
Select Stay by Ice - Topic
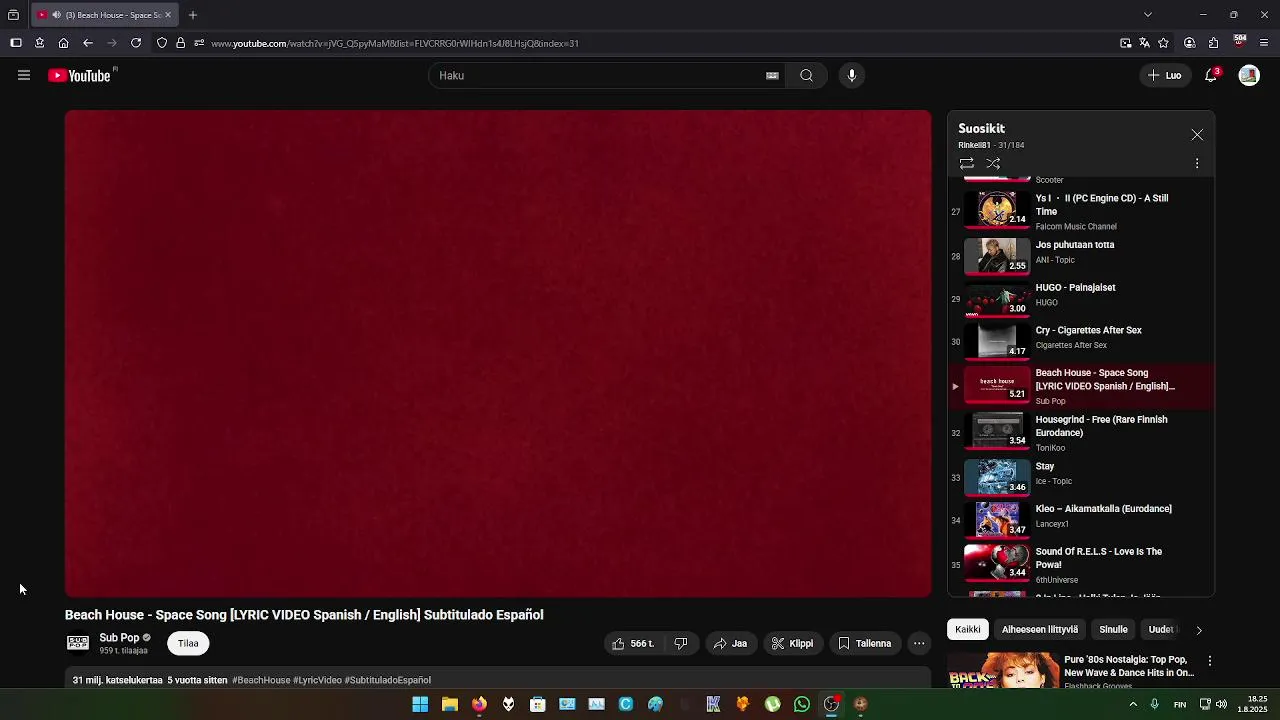[x=1081, y=477]
